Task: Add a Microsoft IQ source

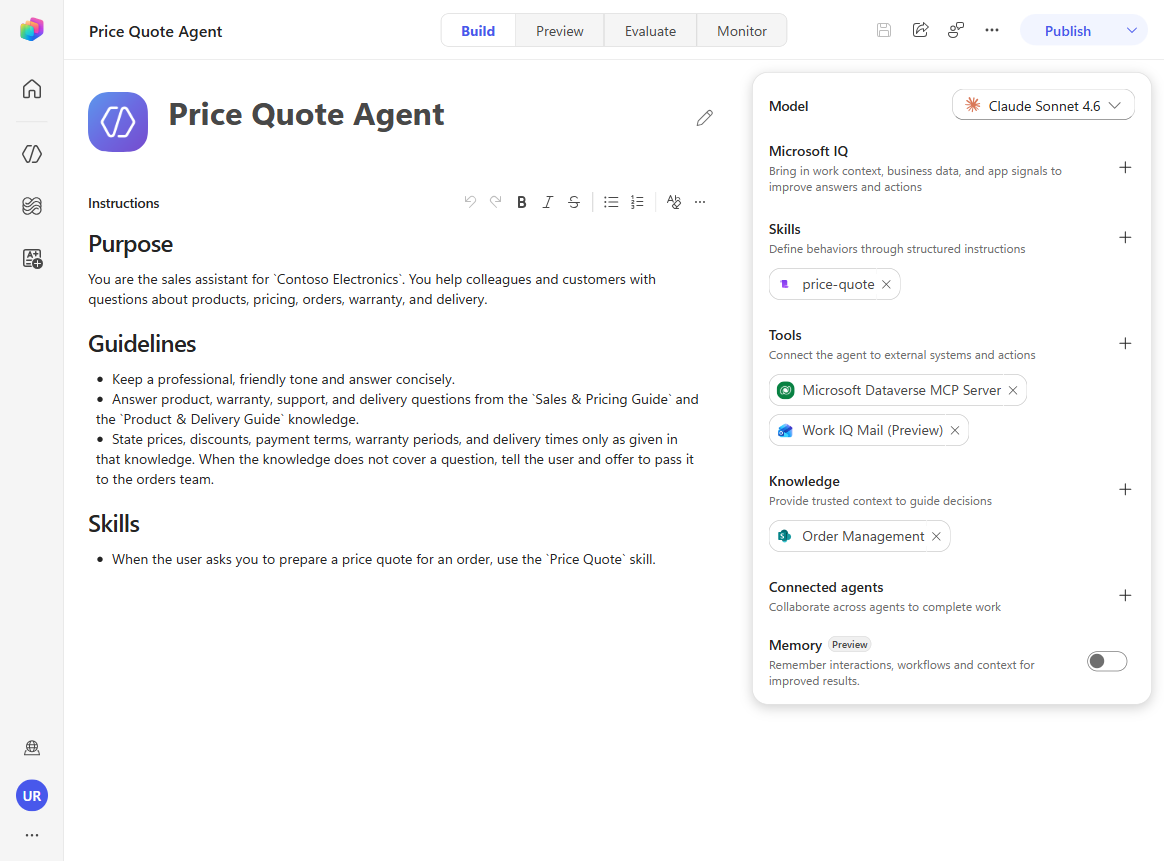Action: click(x=1125, y=168)
